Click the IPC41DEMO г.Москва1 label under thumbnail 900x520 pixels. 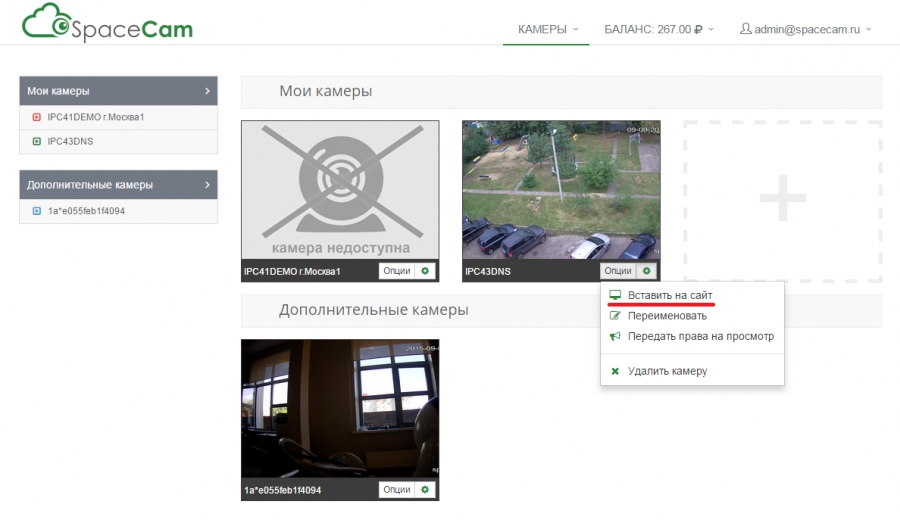(x=292, y=271)
